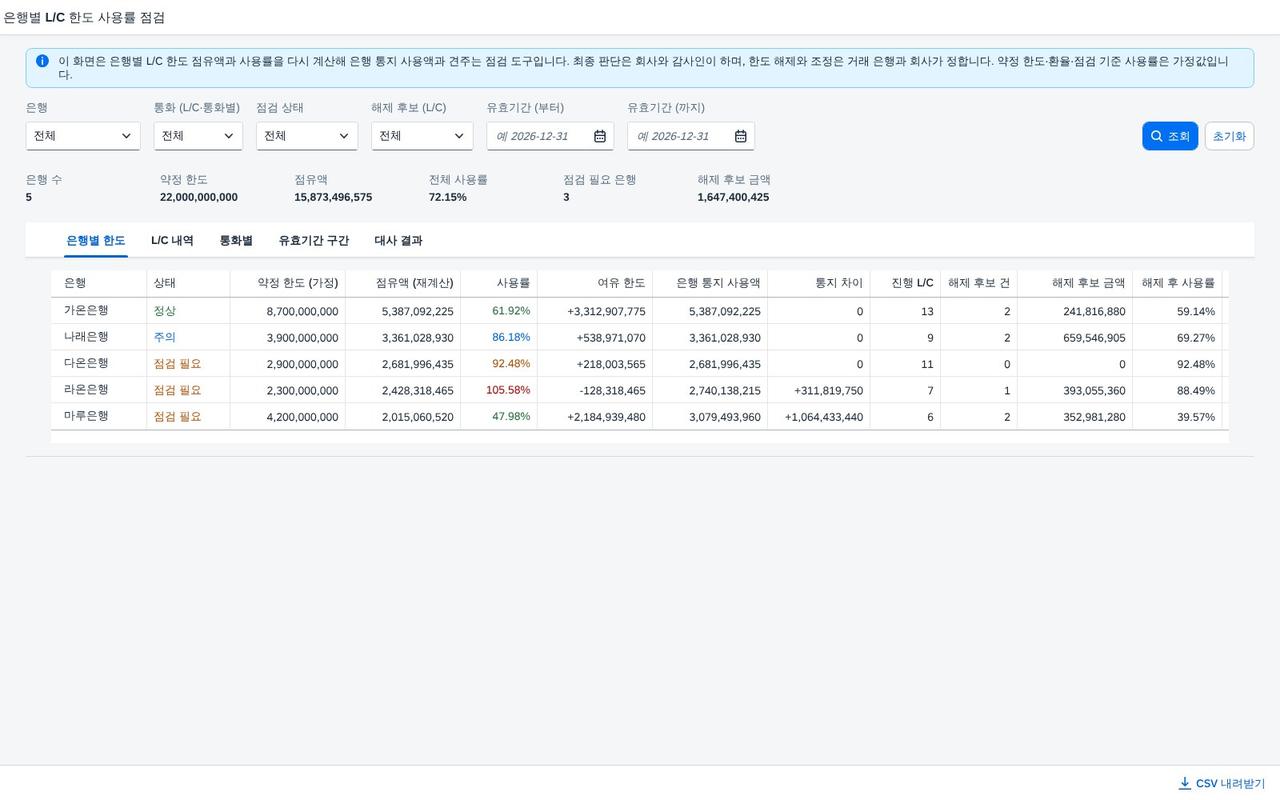Click the -128,318,465 spare limit value

pos(612,391)
